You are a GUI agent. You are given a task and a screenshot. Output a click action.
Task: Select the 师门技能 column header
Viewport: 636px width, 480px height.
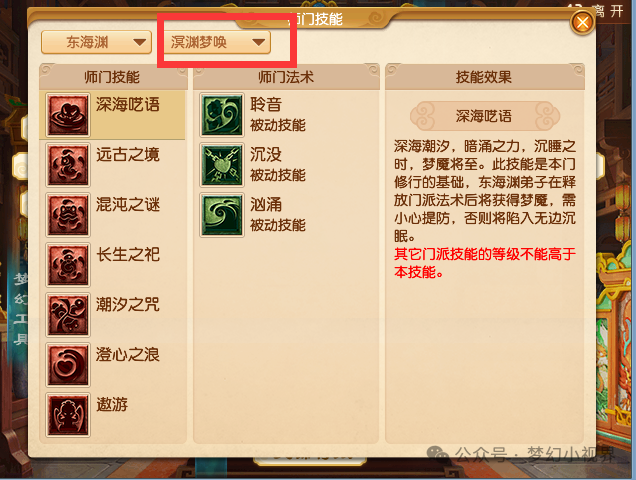(112, 77)
